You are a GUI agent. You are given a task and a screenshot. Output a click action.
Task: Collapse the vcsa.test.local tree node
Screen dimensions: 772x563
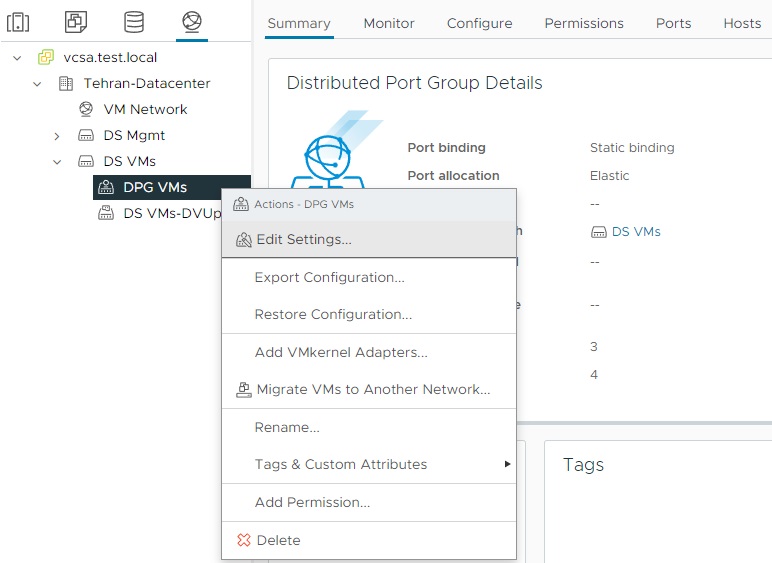(17, 58)
